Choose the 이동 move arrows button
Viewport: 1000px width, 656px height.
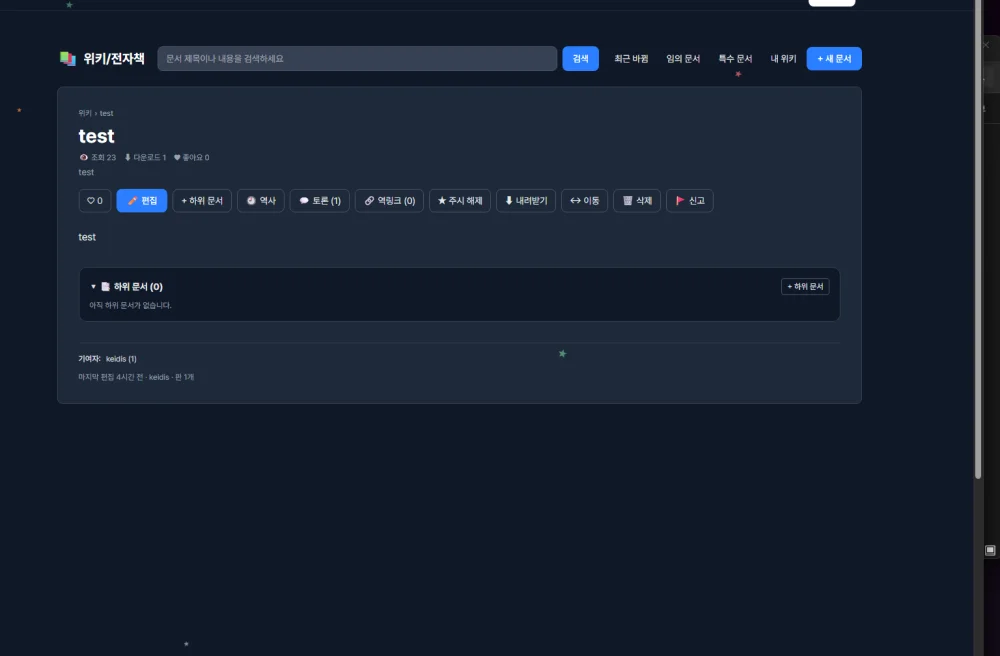585,201
